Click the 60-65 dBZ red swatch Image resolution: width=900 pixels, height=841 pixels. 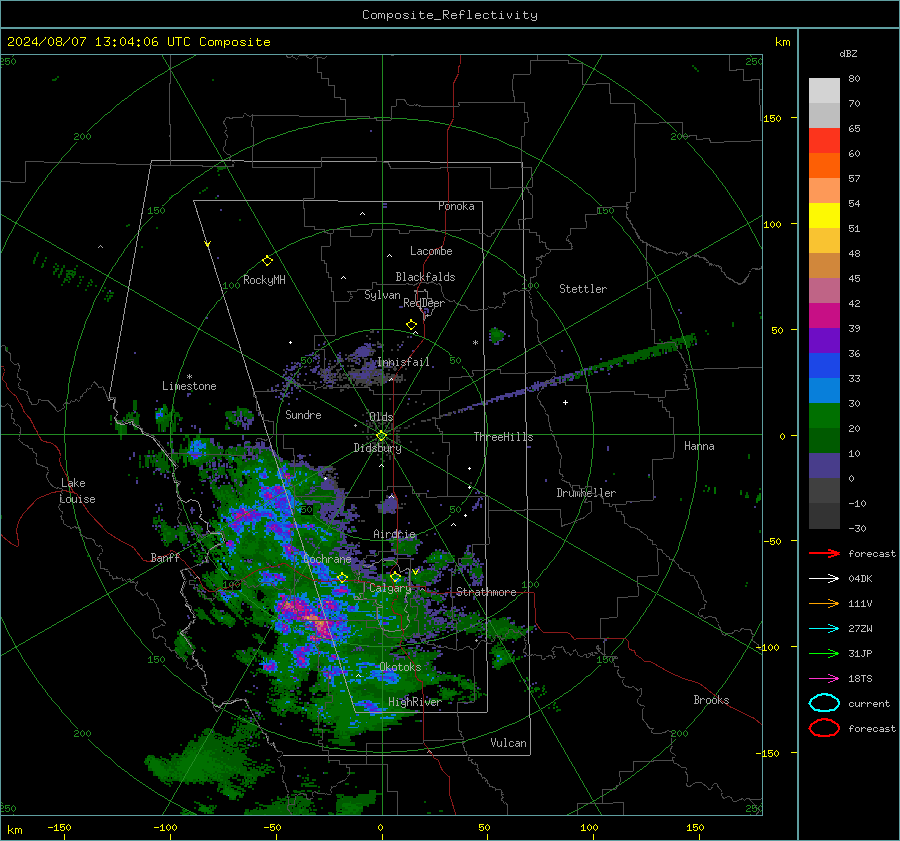[824, 141]
